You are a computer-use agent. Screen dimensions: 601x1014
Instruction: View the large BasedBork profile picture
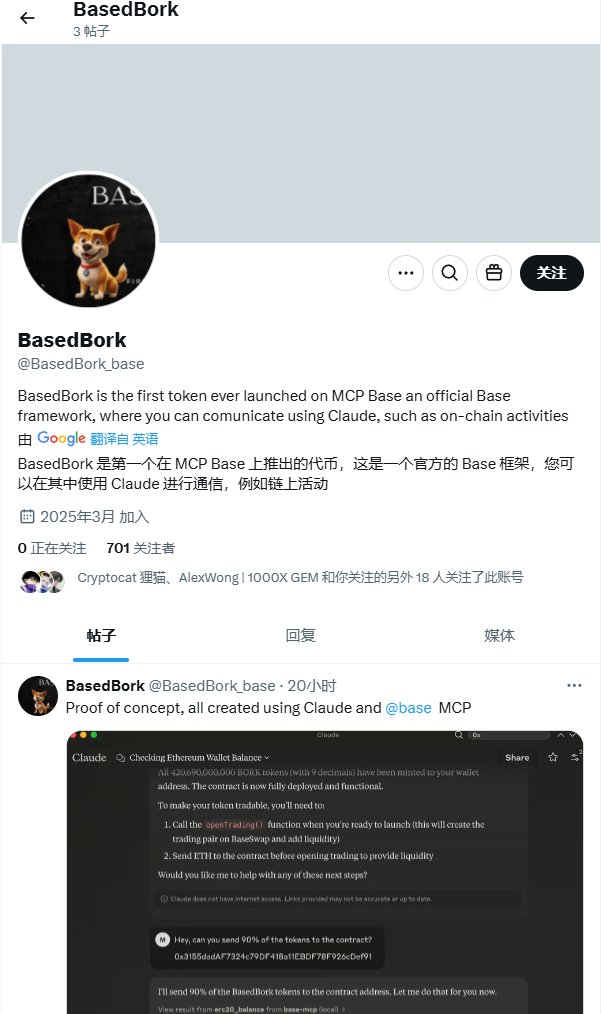coord(89,242)
